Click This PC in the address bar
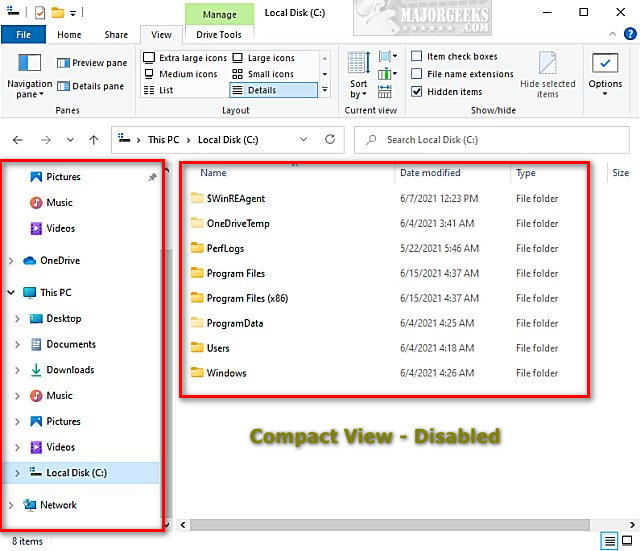 pyautogui.click(x=164, y=140)
